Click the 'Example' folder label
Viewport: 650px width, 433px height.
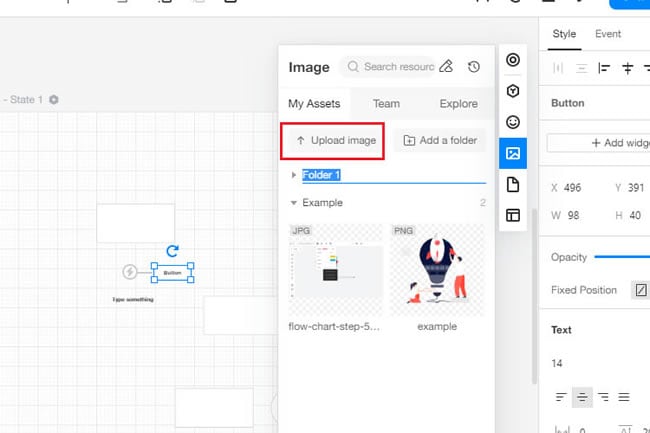[x=323, y=203]
